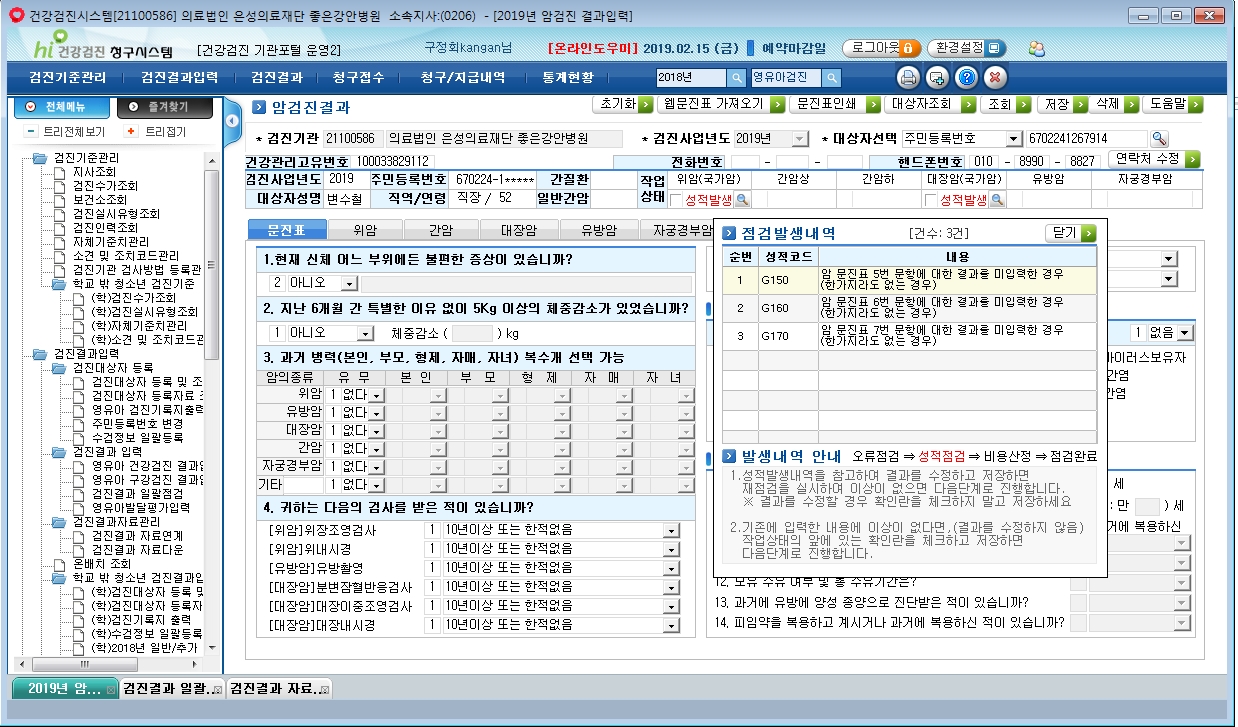Screen dimensions: 1238x727
Task: Open the question 1 아니오 answer dropdown
Action: click(x=349, y=284)
